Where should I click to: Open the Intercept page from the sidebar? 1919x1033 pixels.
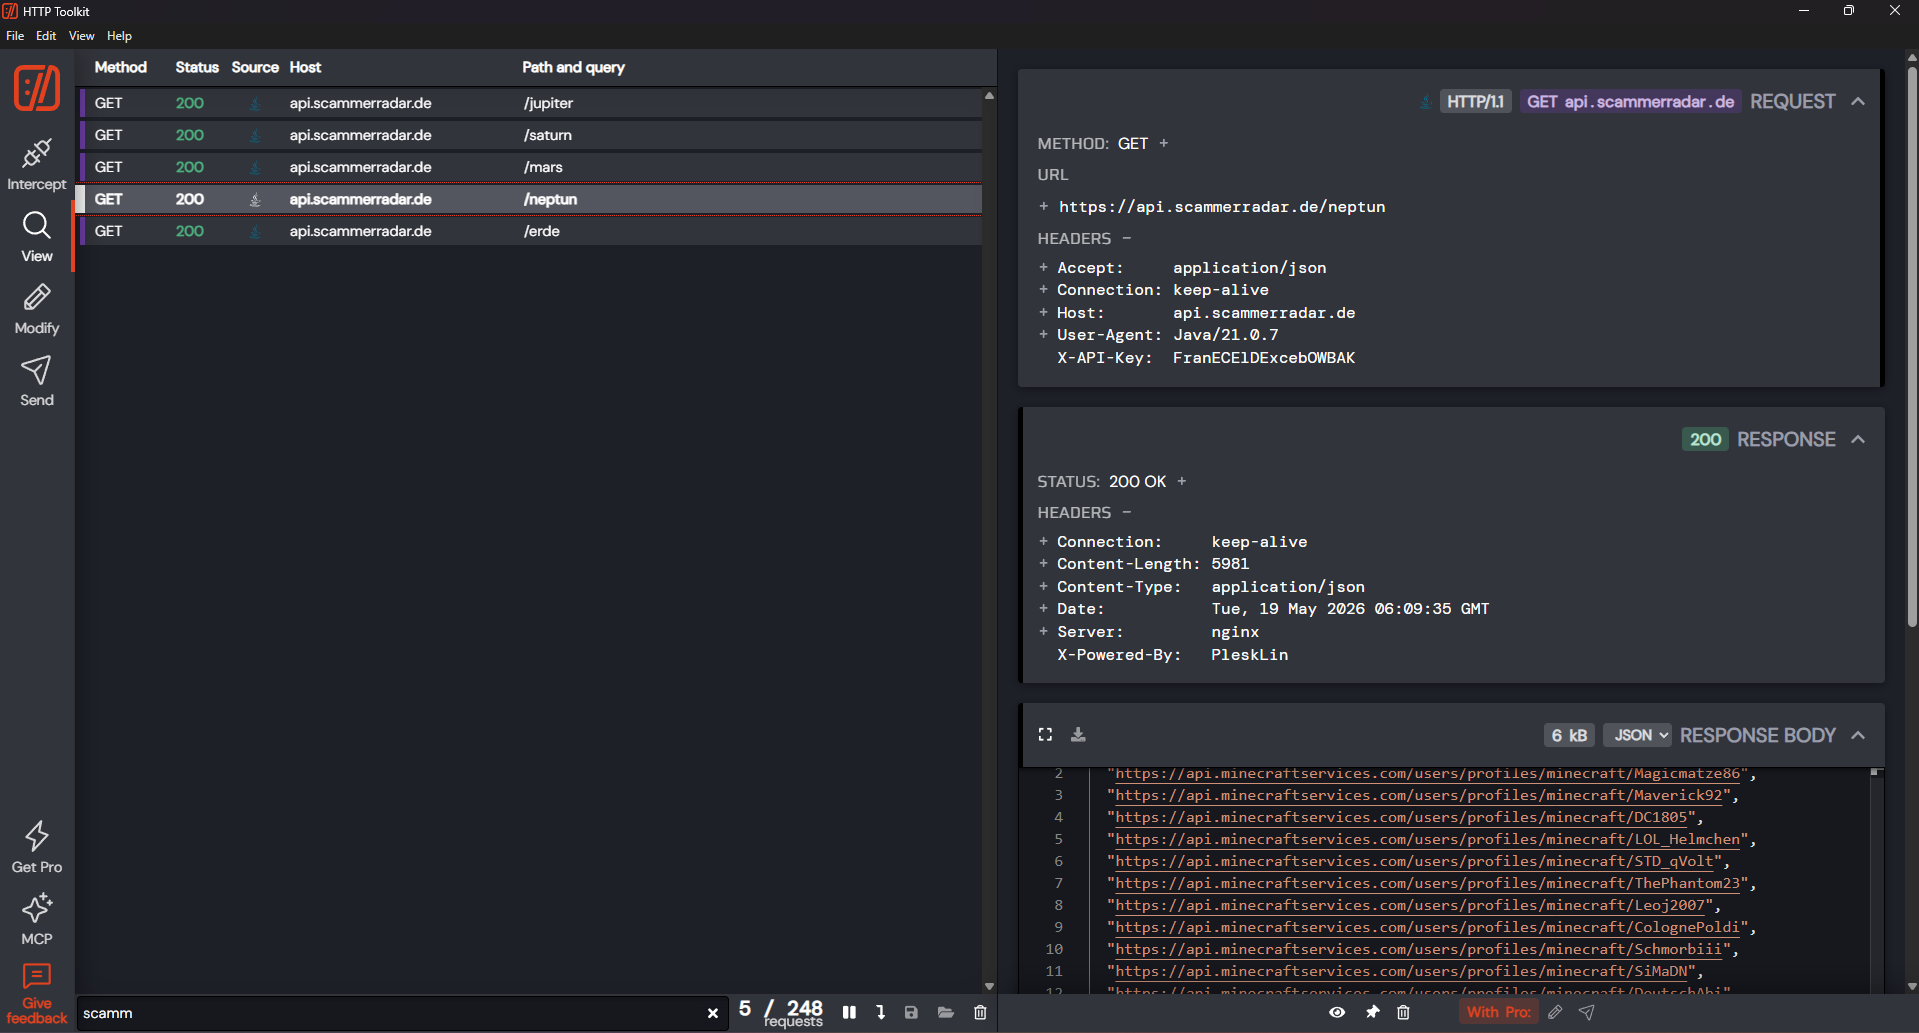point(37,164)
